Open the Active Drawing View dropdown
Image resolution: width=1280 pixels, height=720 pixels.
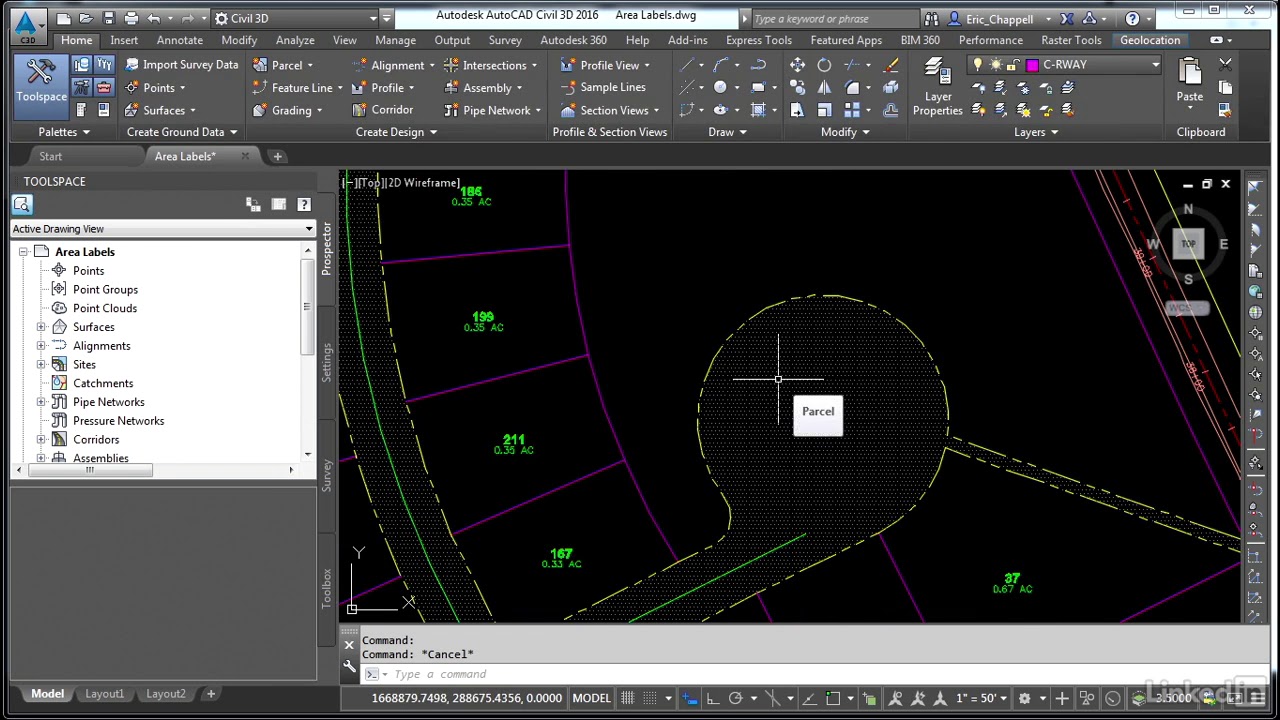[x=163, y=229]
